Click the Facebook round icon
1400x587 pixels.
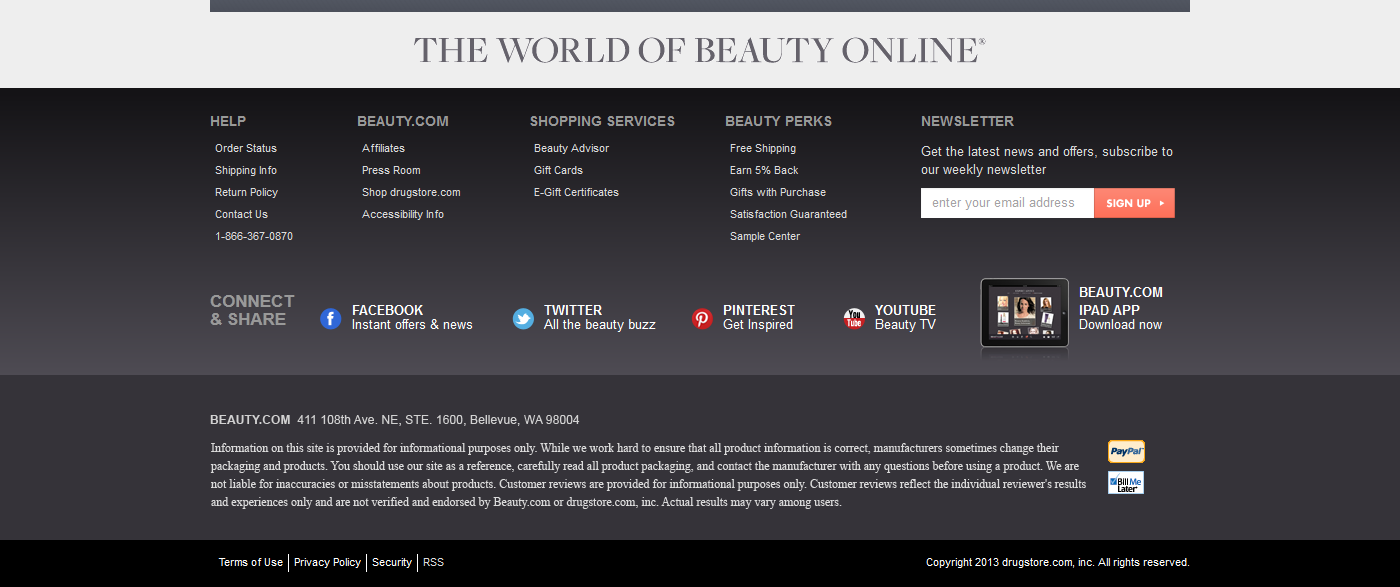click(331, 319)
